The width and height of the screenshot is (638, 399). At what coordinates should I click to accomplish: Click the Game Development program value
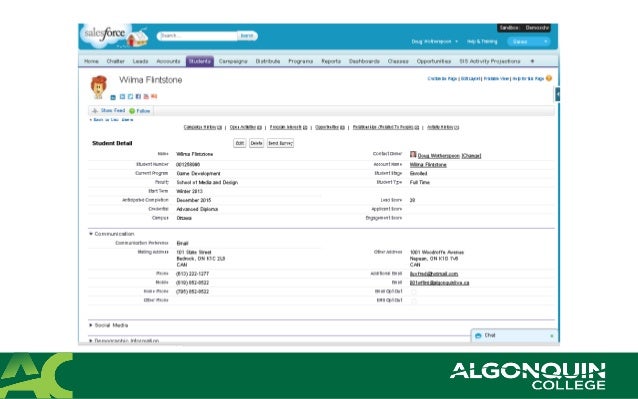tap(198, 174)
